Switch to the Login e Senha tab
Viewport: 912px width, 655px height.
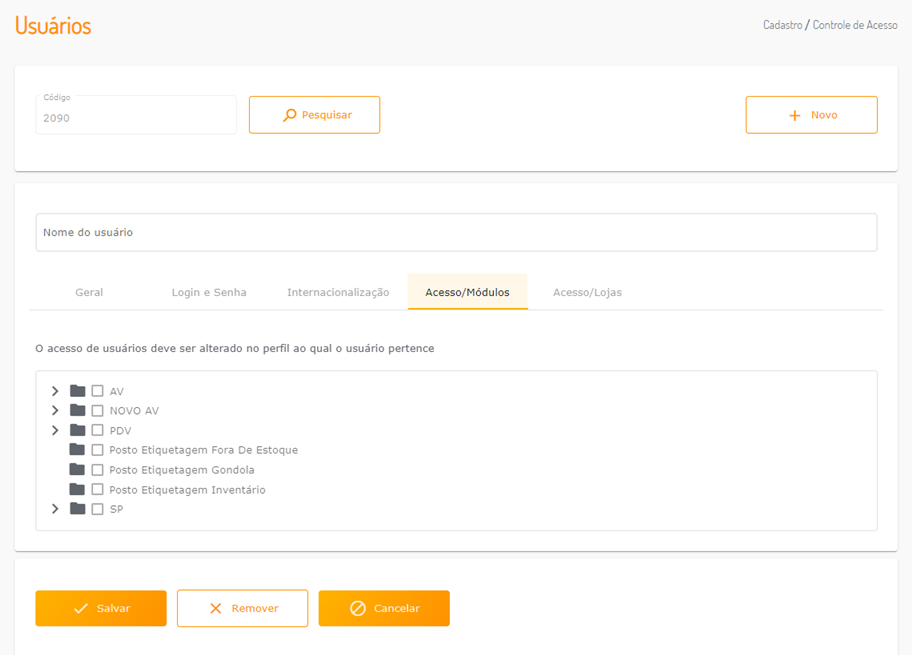[209, 292]
